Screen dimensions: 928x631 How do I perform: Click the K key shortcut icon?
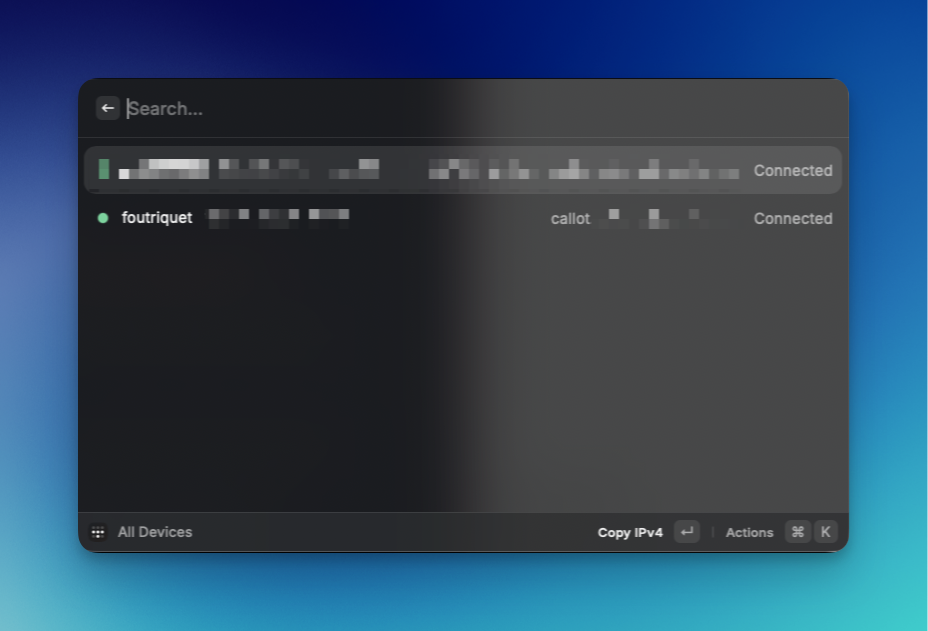coord(825,532)
